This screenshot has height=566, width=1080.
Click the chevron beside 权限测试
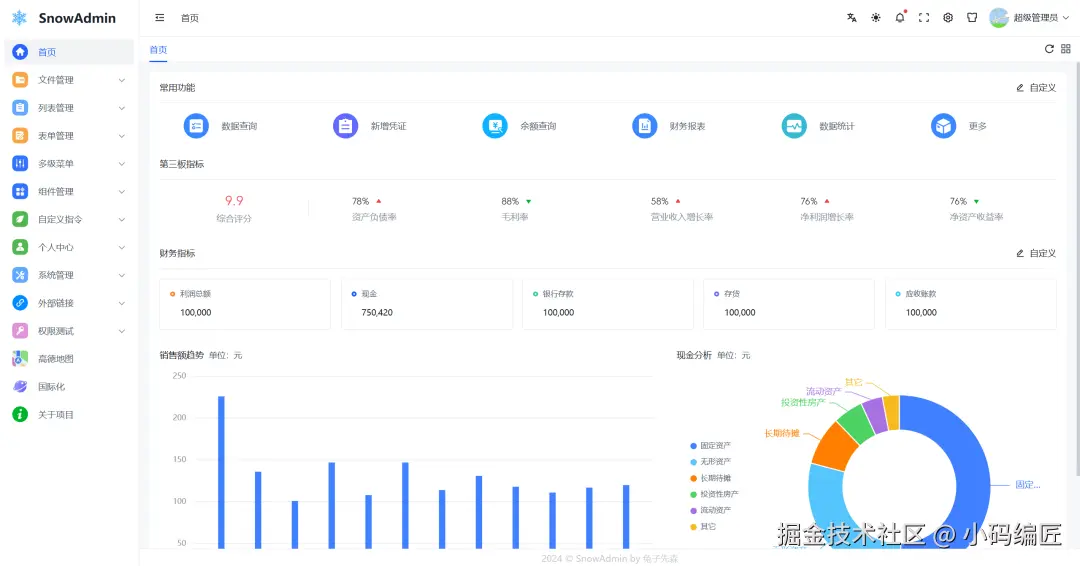[x=122, y=331]
